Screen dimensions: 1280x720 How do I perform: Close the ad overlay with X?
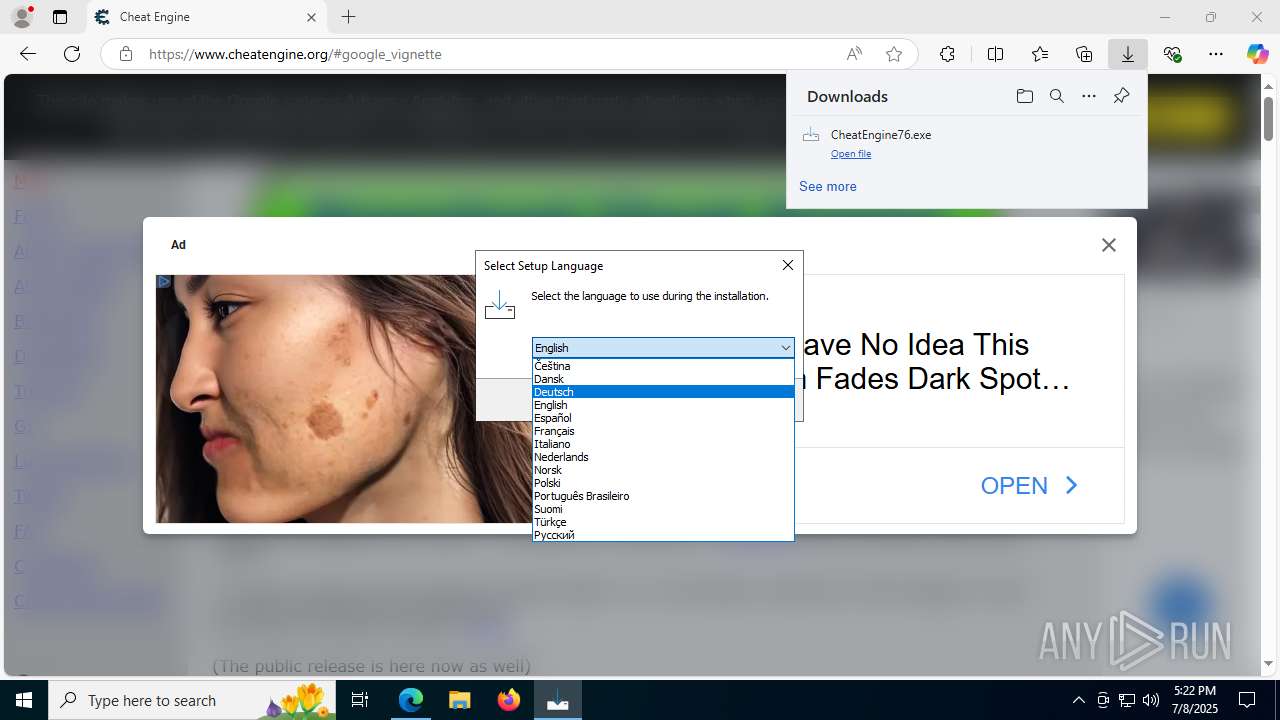[x=1108, y=245]
